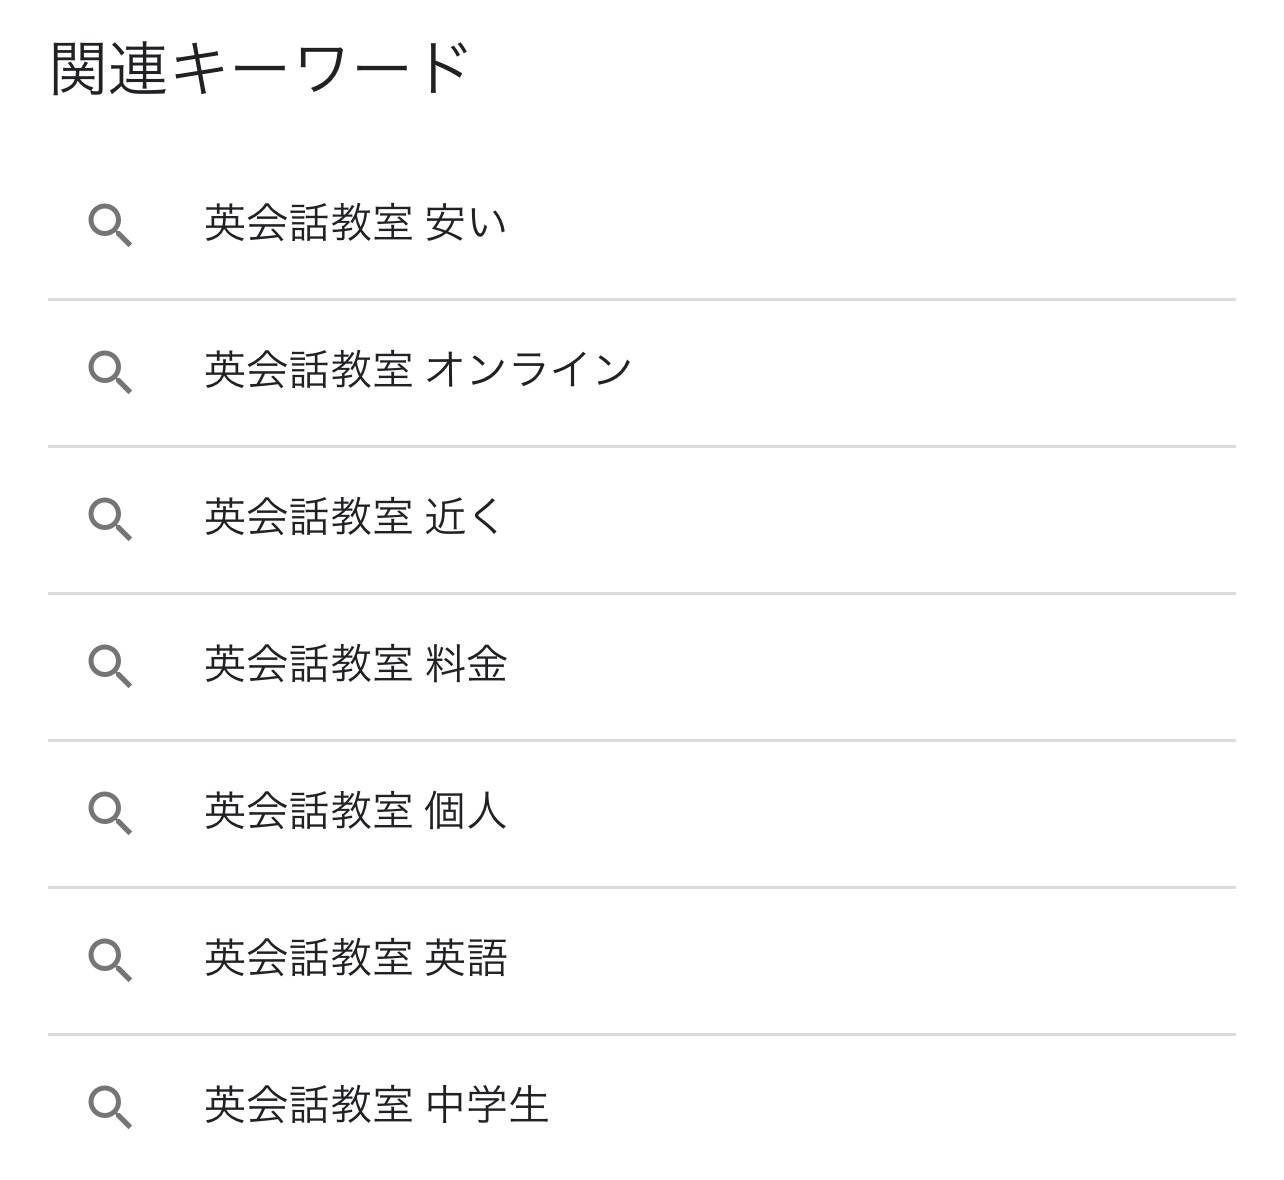Select the 英会話教室 英語 keyword
The image size is (1284, 1180).
click(x=355, y=959)
